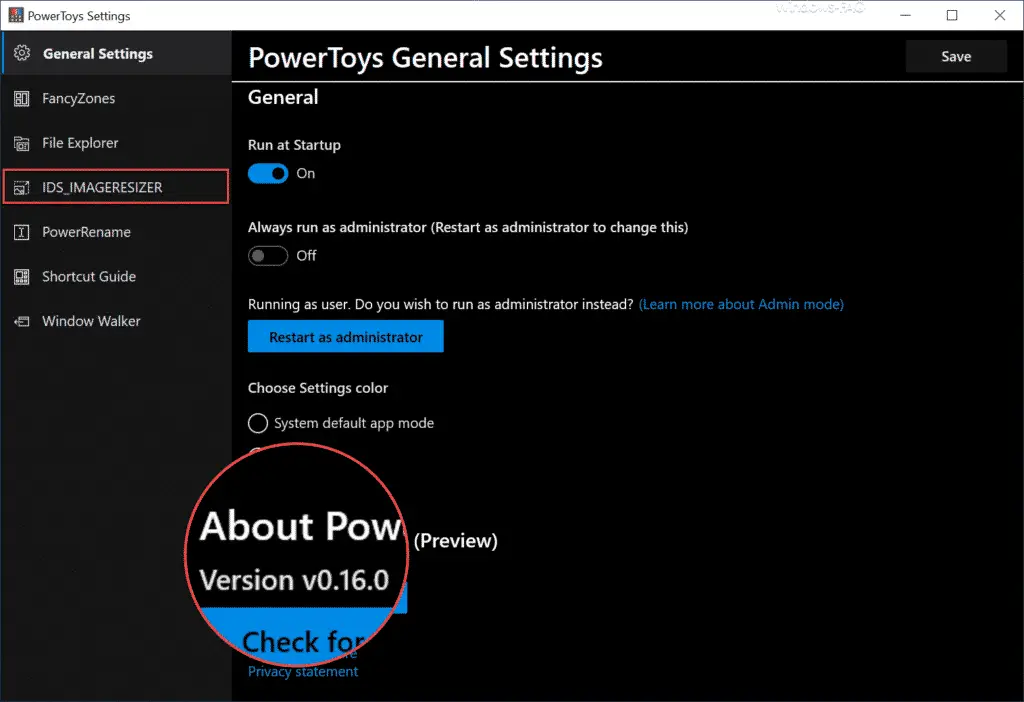Viewport: 1024px width, 702px height.
Task: Click the FancyZones layout icon
Action: pos(22,99)
